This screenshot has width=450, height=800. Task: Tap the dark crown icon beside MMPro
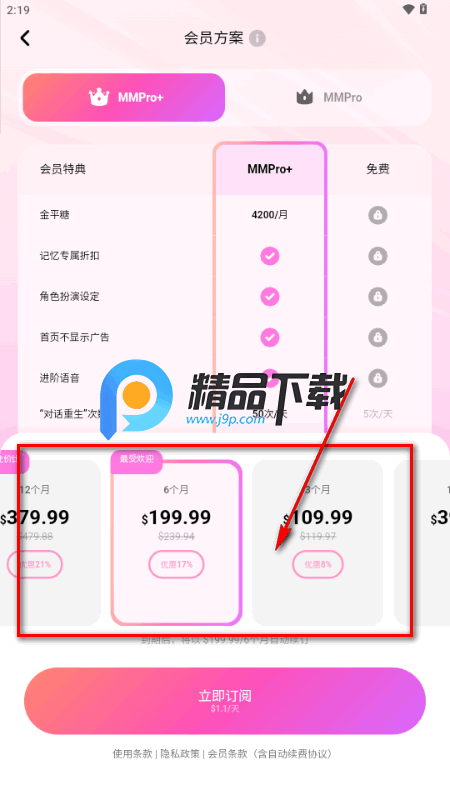[305, 97]
